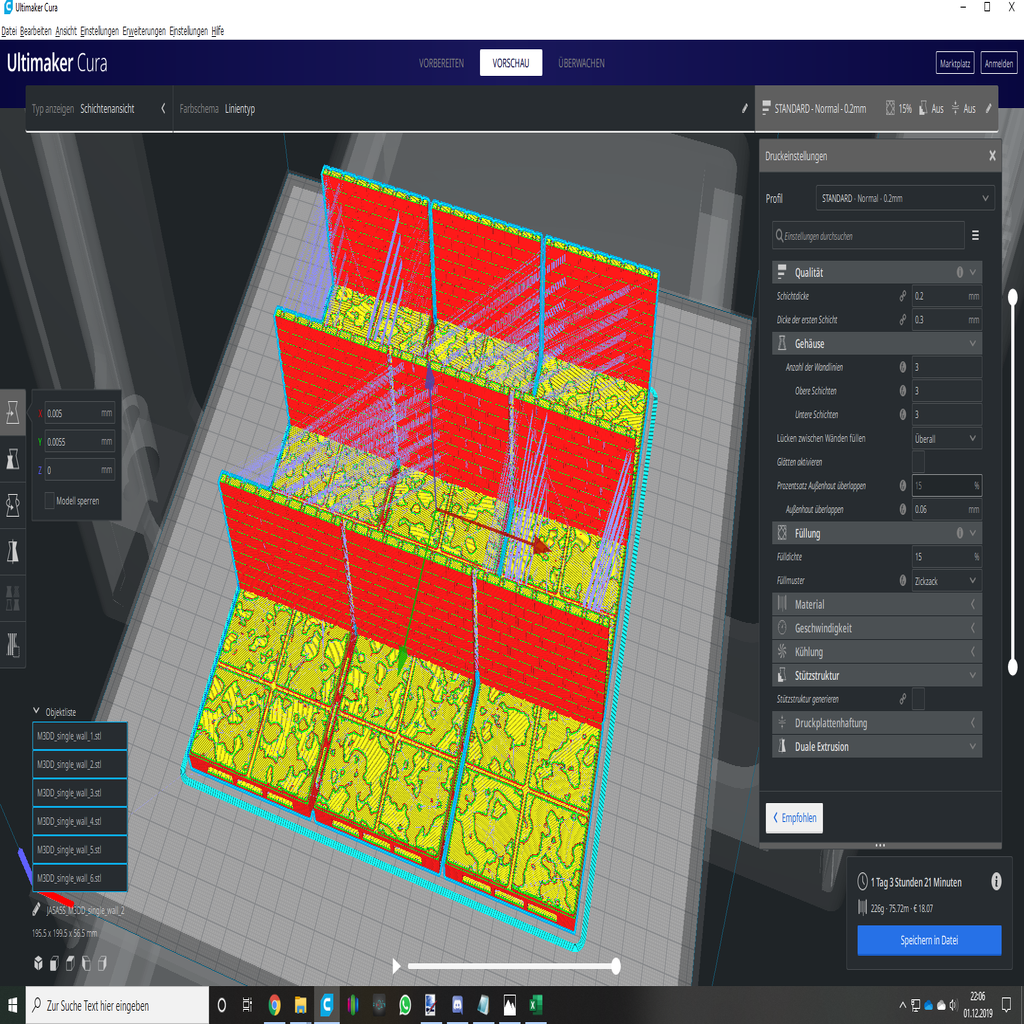The width and height of the screenshot is (1024, 1024).
Task: Click the Speichern in Datei button
Action: click(x=929, y=940)
